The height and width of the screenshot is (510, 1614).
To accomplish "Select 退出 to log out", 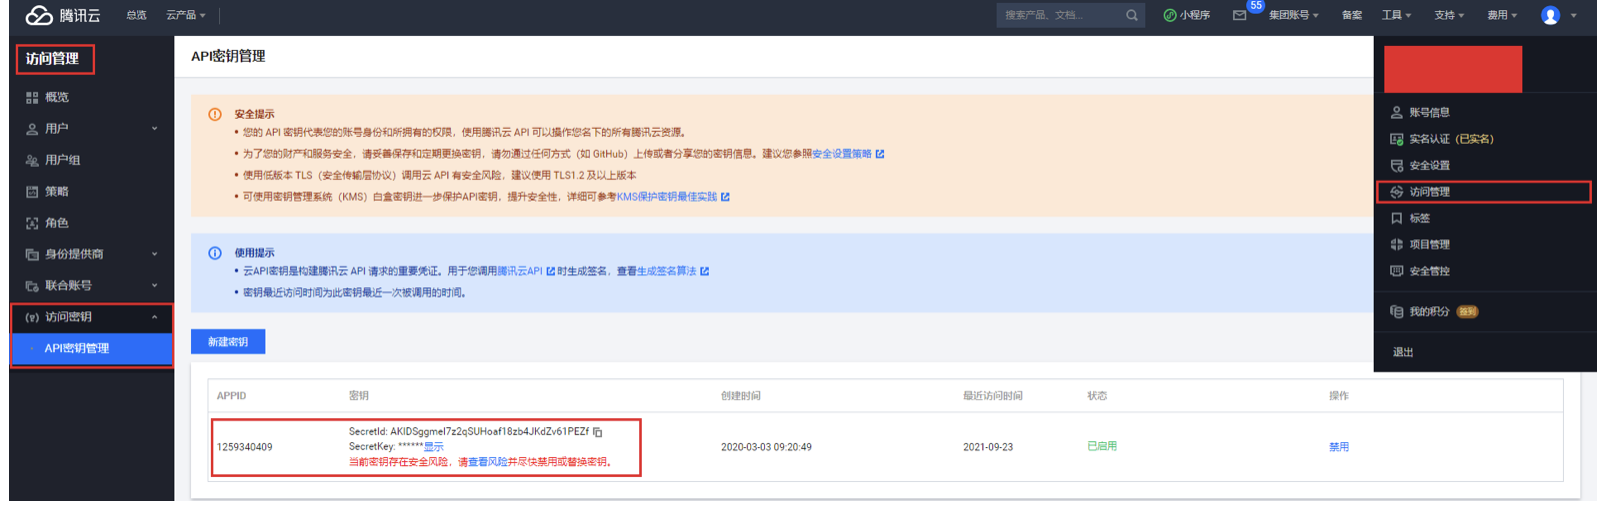I will 1403,353.
